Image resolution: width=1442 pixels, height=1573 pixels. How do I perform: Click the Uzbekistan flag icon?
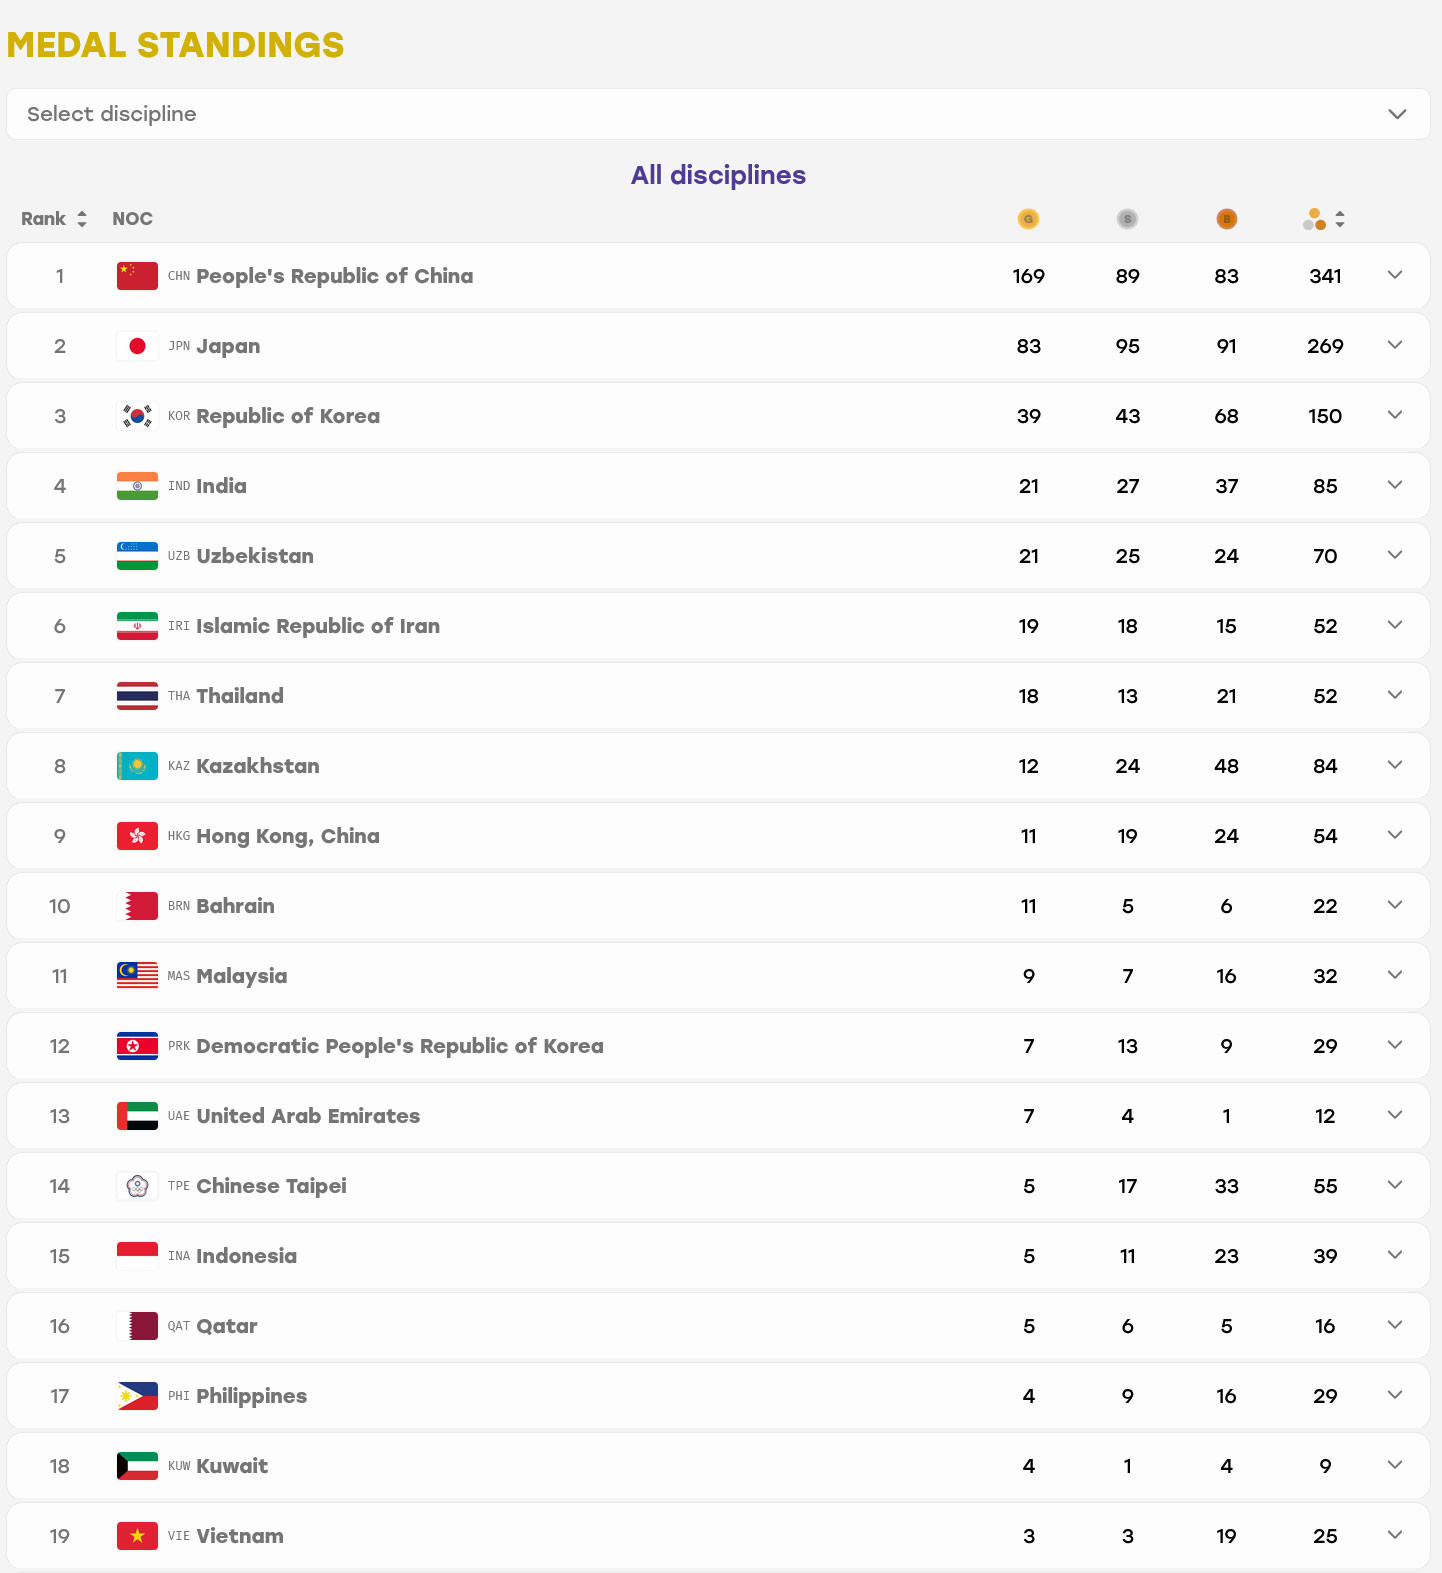coord(137,556)
